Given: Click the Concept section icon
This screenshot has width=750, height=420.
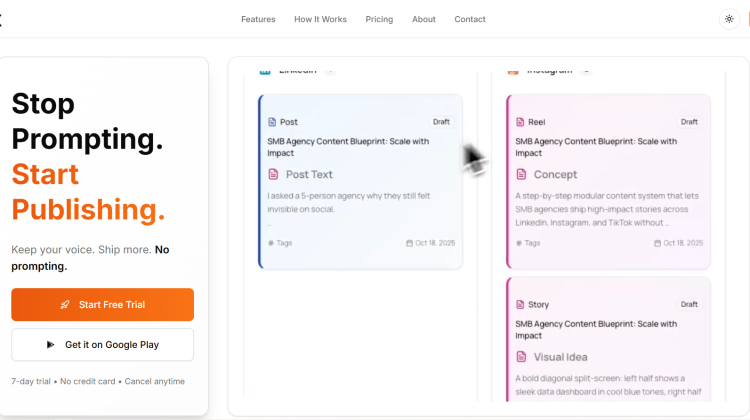Looking at the screenshot, I should pos(521,174).
